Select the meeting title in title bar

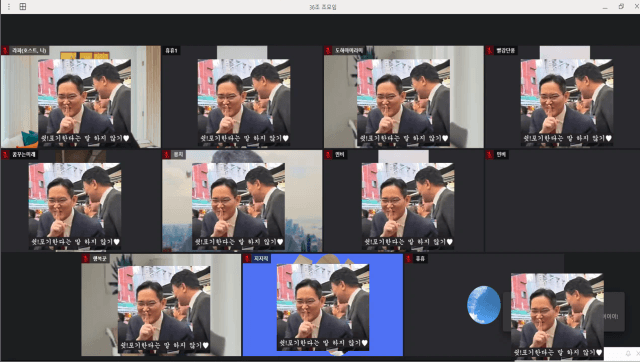pos(323,7)
